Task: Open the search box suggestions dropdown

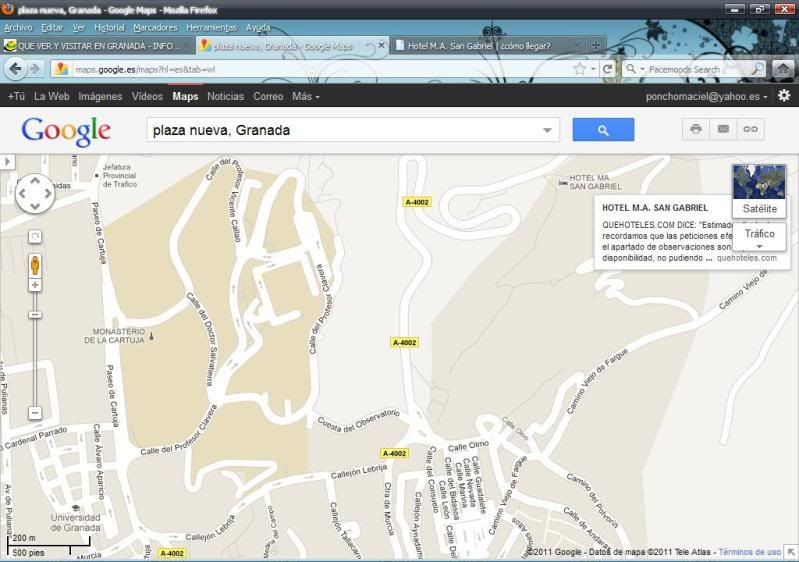Action: coord(547,130)
